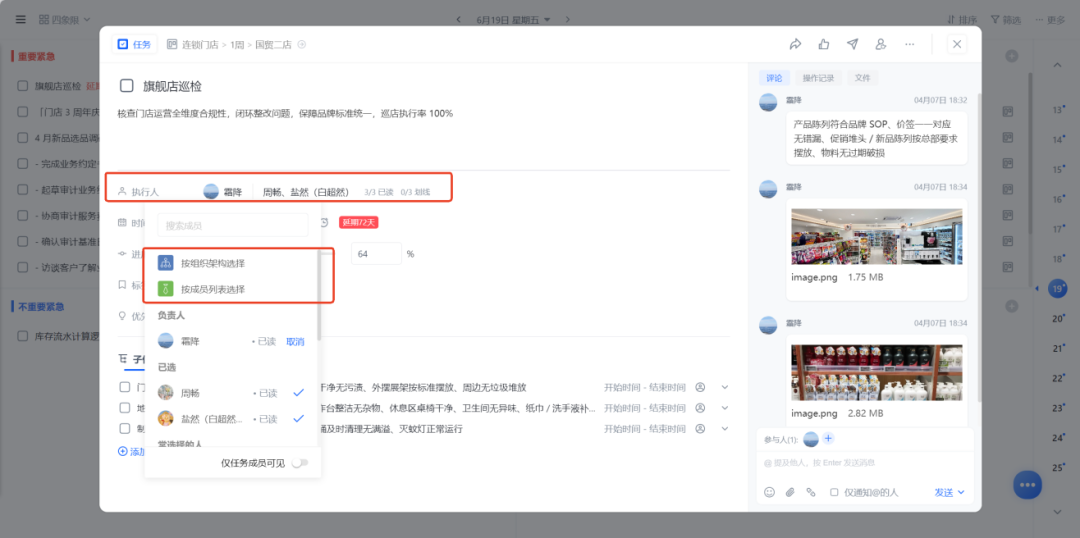
Task: Switch to the 操作记录 tab
Action: click(818, 78)
